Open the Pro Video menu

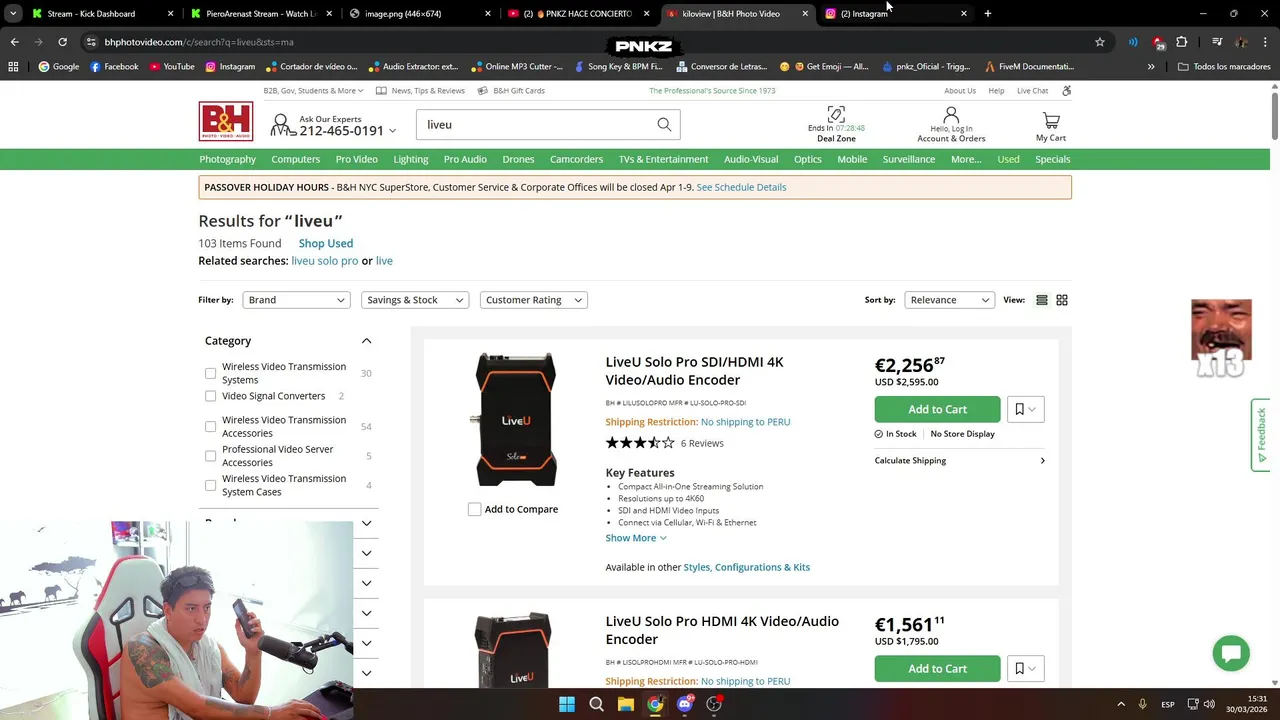[357, 159]
